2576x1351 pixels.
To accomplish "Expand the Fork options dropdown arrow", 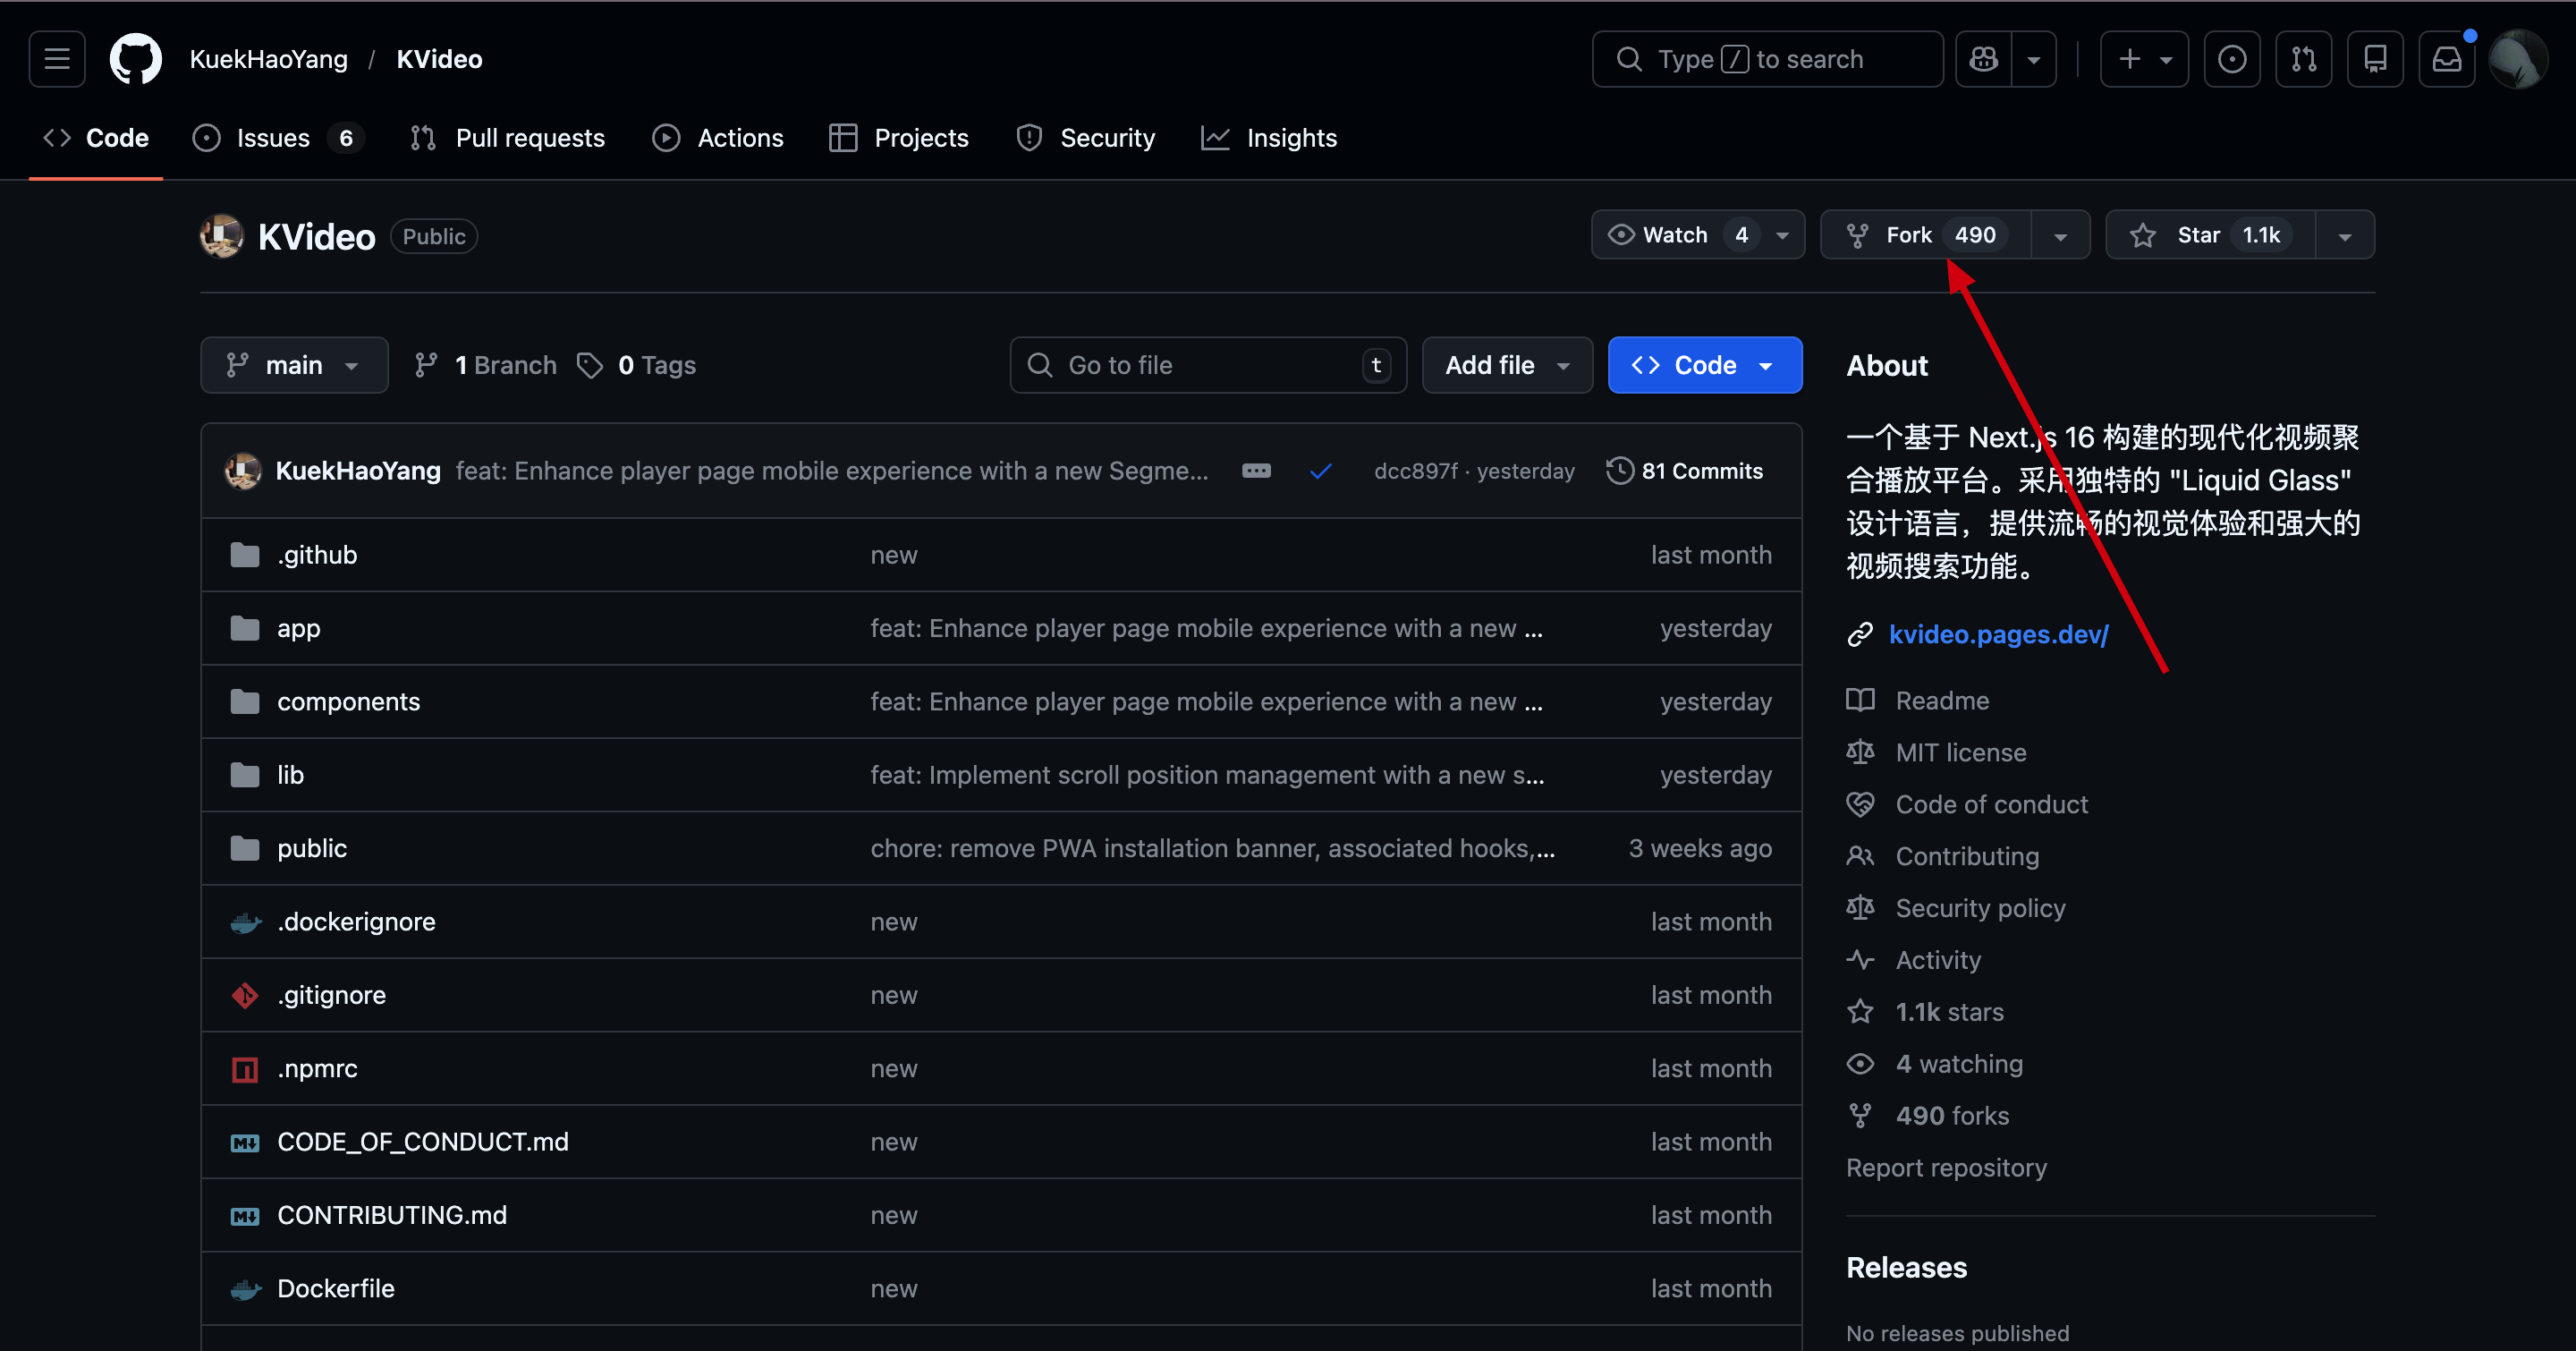I will click(2060, 236).
